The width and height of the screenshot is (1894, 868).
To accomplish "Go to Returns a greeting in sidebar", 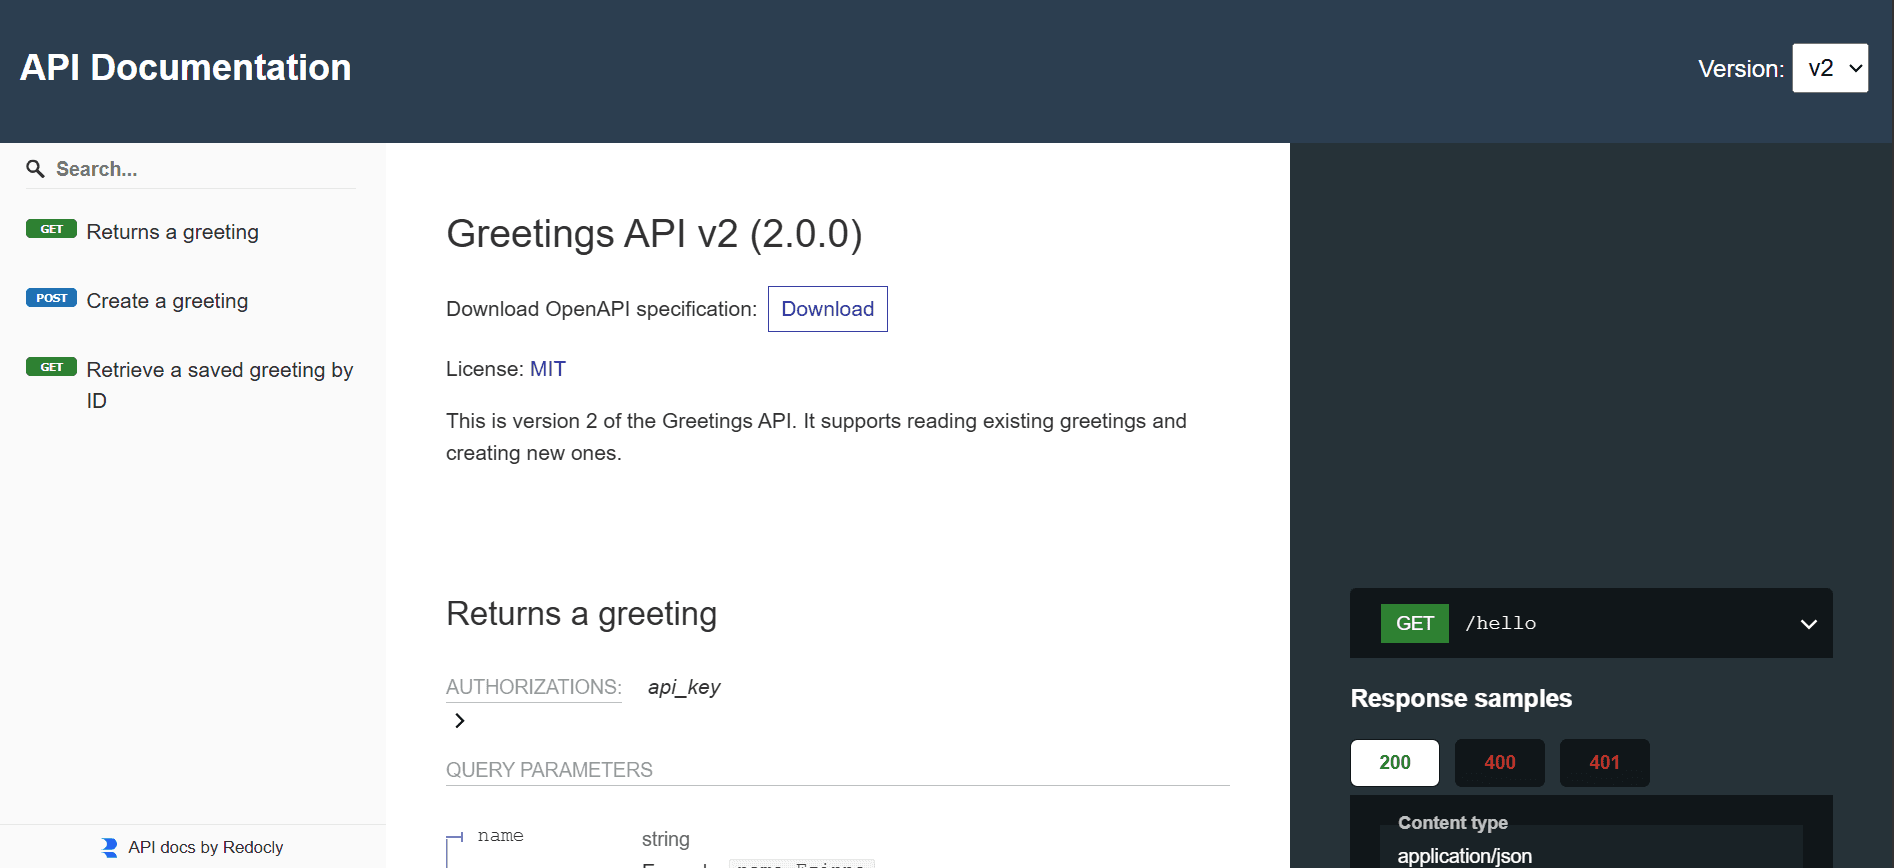I will pos(172,232).
